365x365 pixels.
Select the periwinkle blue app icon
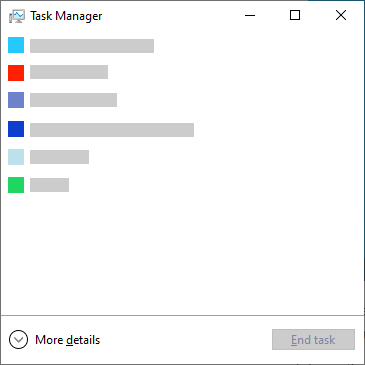pyautogui.click(x=16, y=100)
